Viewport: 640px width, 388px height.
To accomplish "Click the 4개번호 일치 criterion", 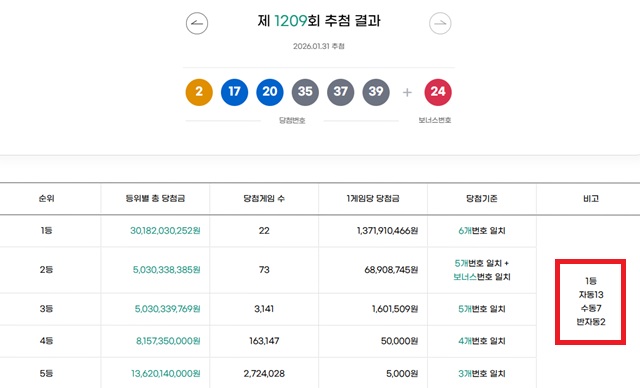I will [x=482, y=341].
